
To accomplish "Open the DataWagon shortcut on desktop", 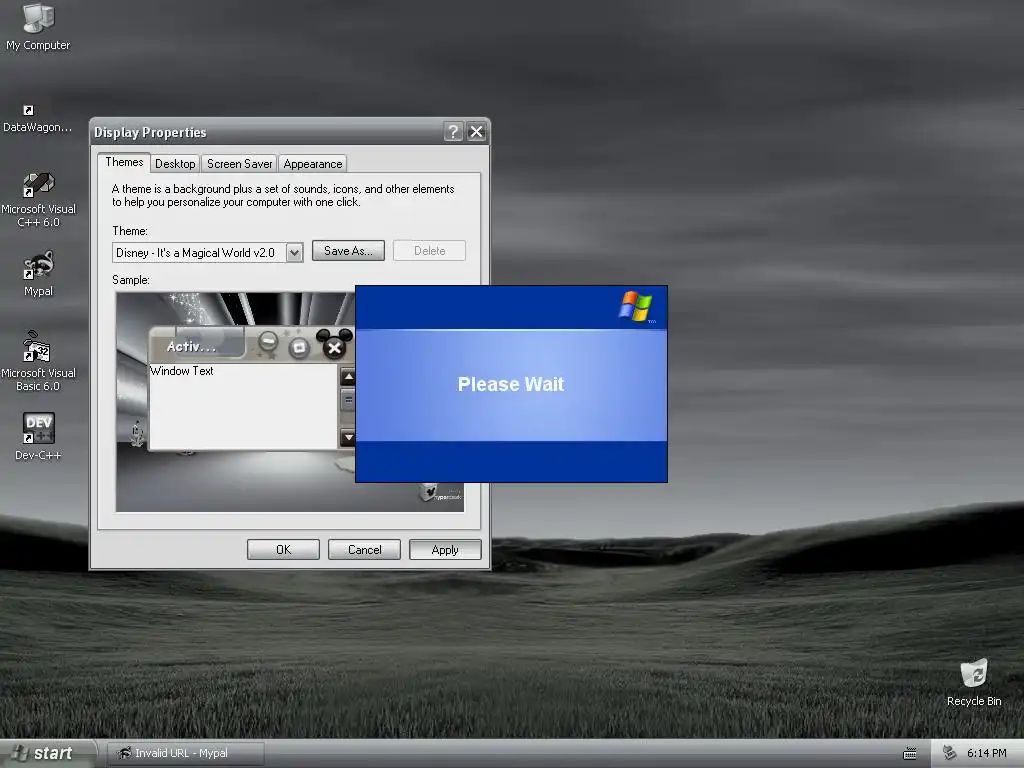I will coord(37,119).
